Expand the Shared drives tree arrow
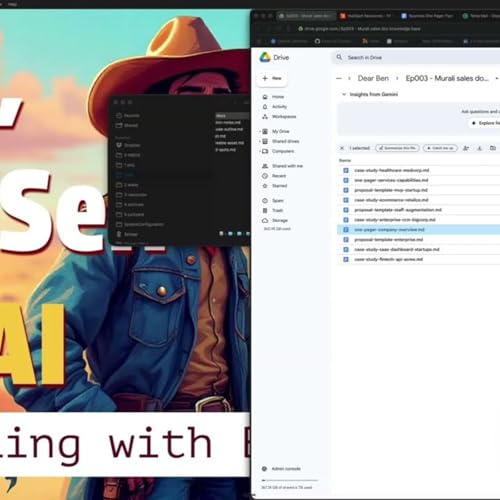 (260, 141)
